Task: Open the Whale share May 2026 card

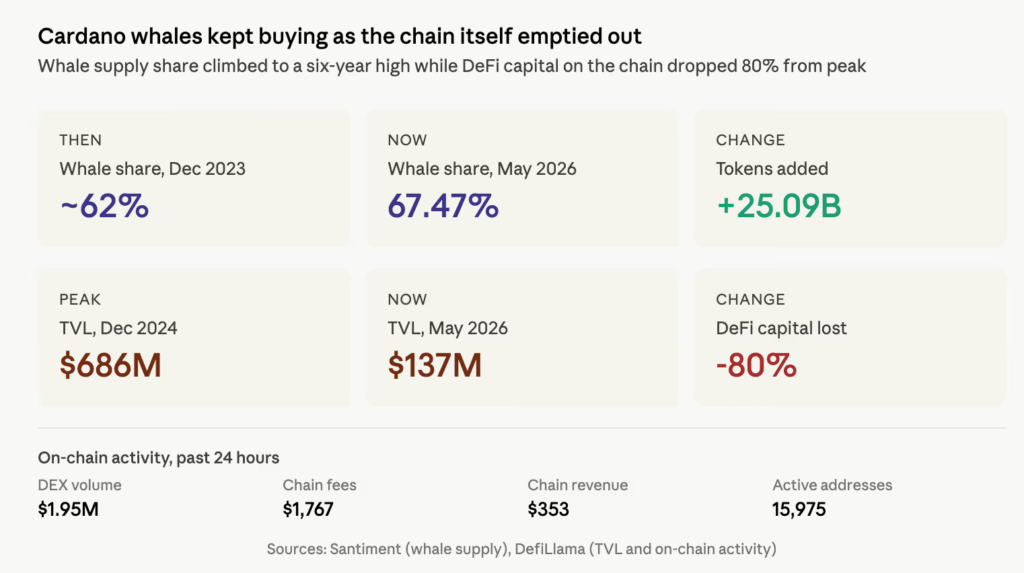Action: 522,178
